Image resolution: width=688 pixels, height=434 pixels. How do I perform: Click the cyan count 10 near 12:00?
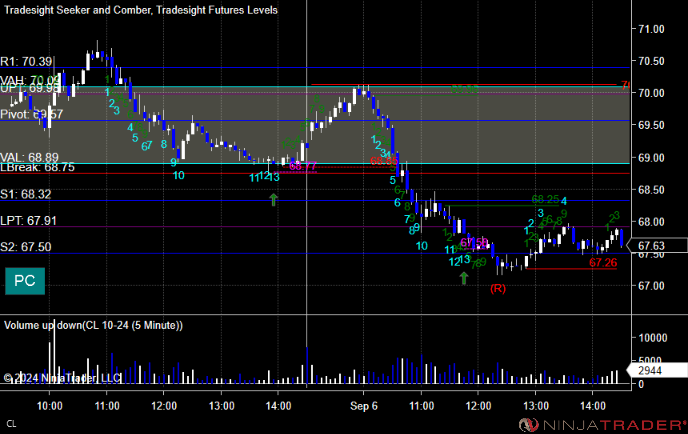pyautogui.click(x=179, y=176)
